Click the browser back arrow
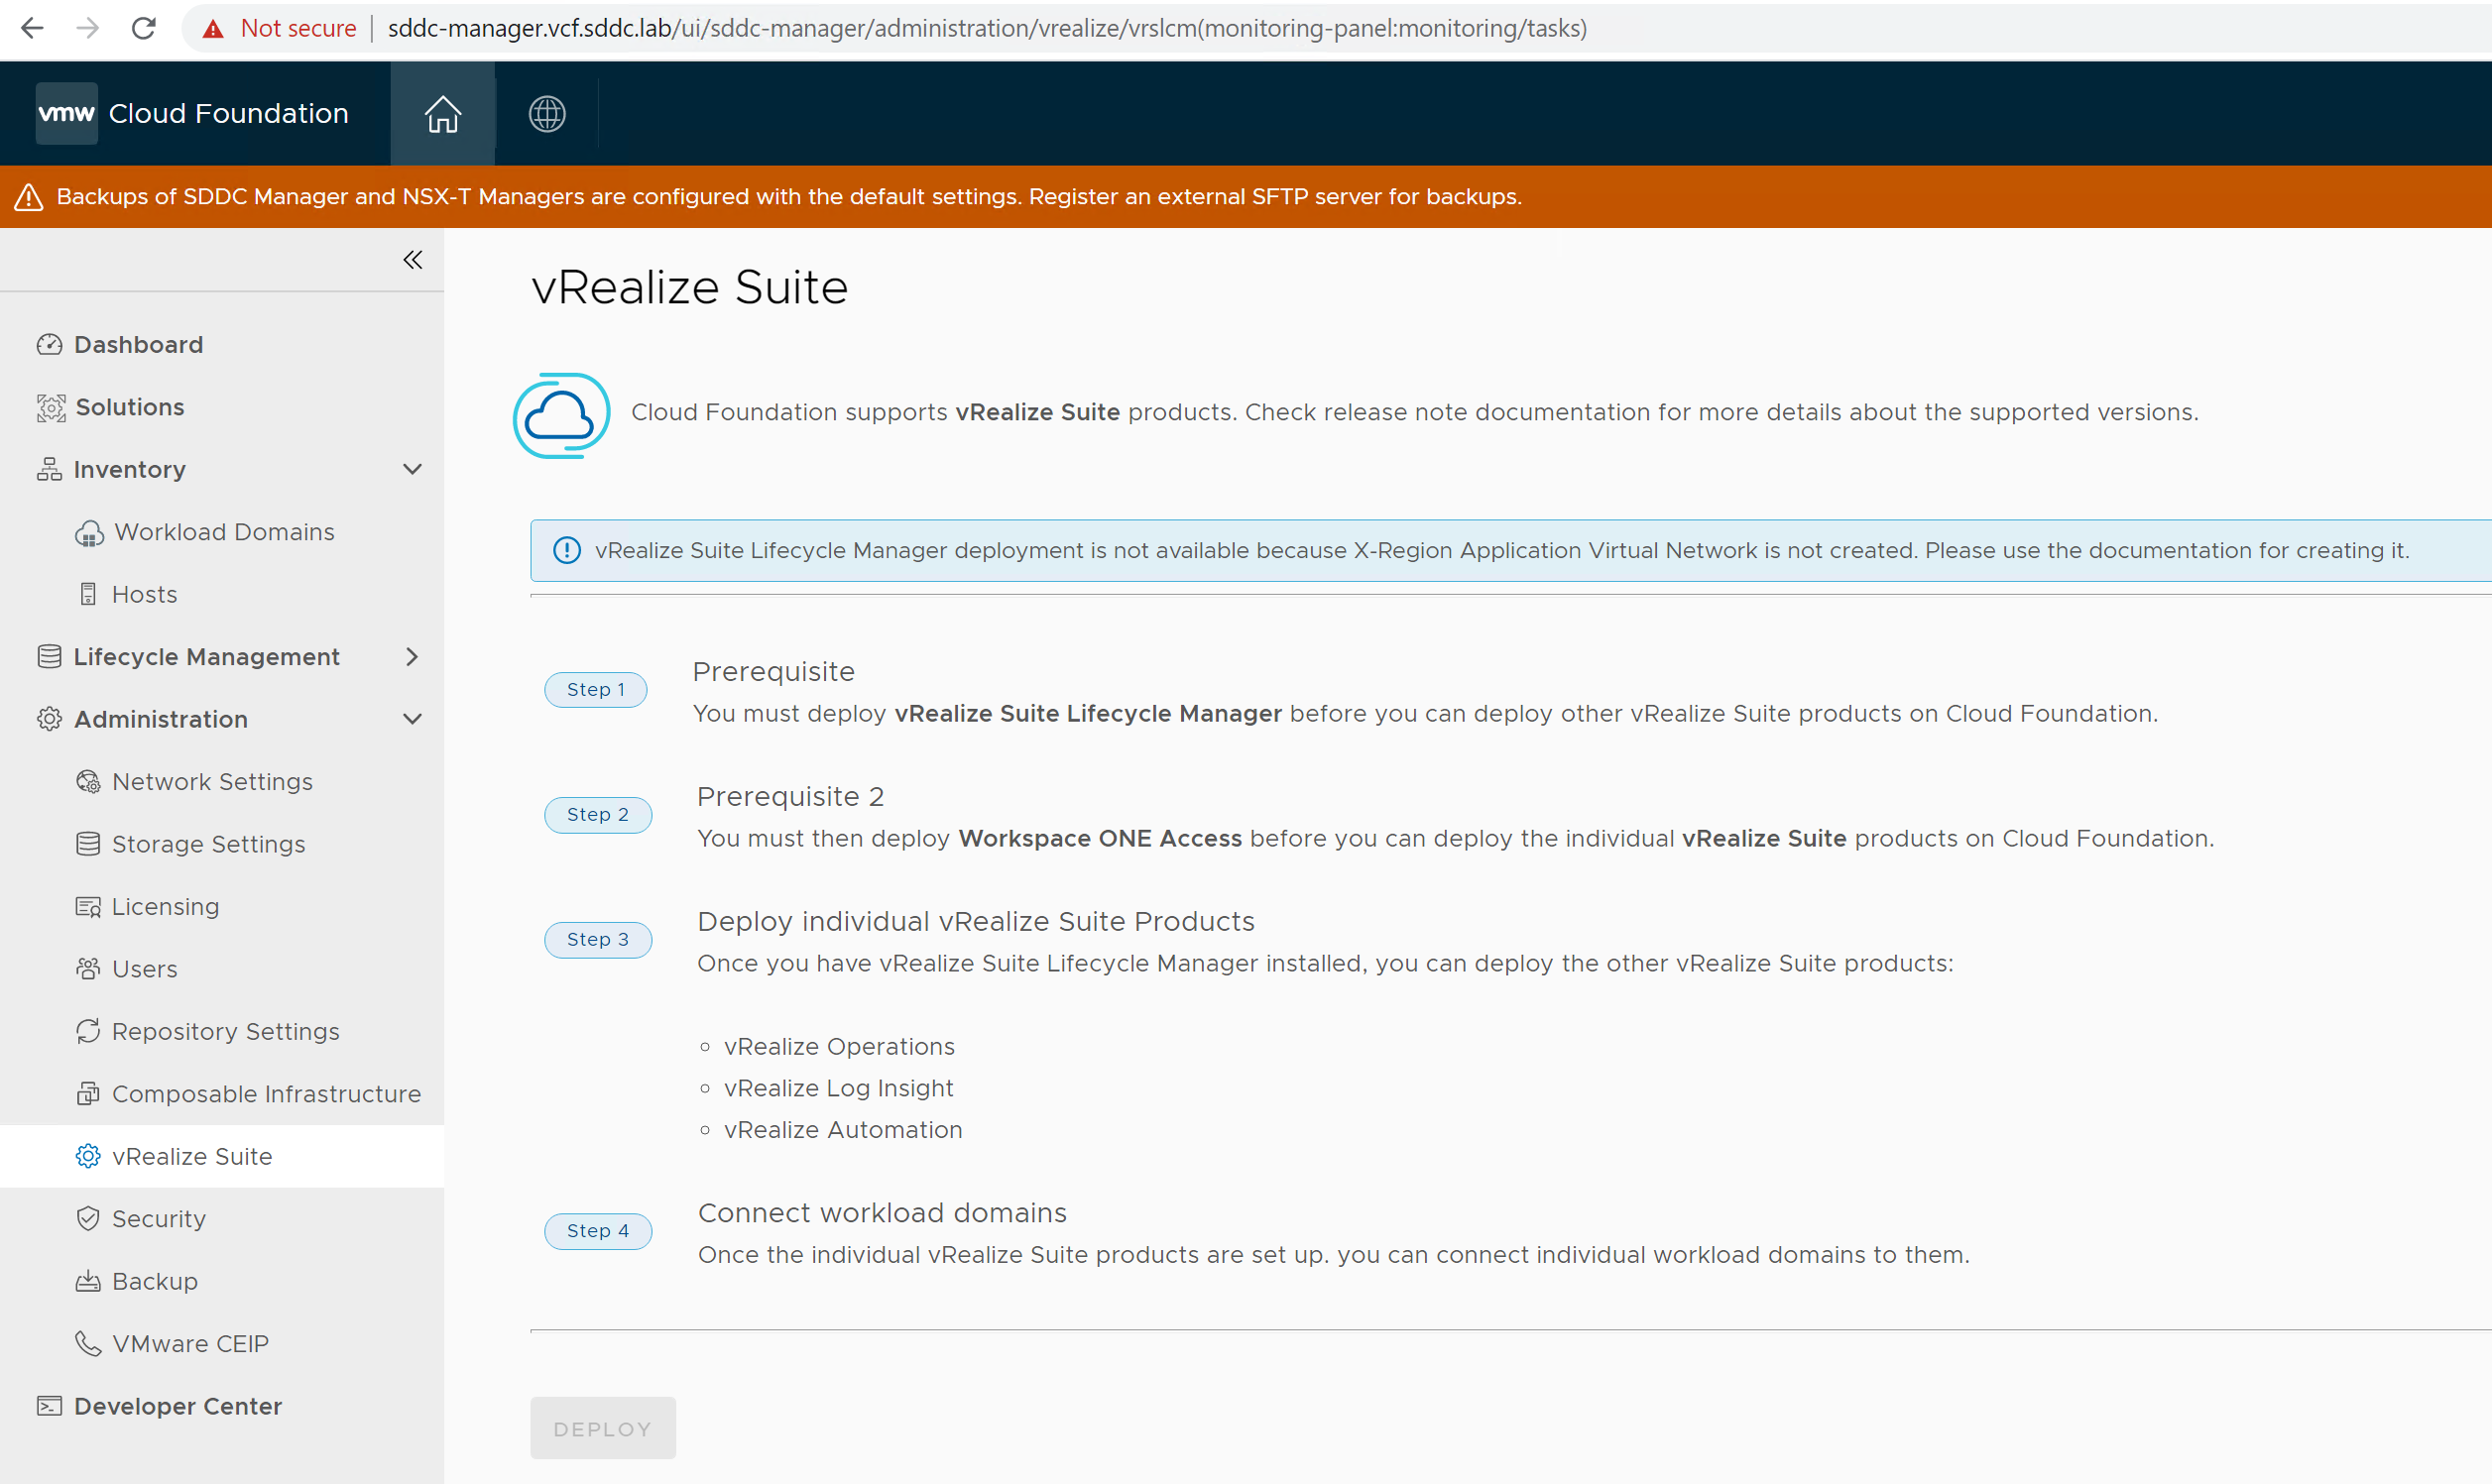Image resolution: width=2492 pixels, height=1484 pixels. [x=32, y=28]
